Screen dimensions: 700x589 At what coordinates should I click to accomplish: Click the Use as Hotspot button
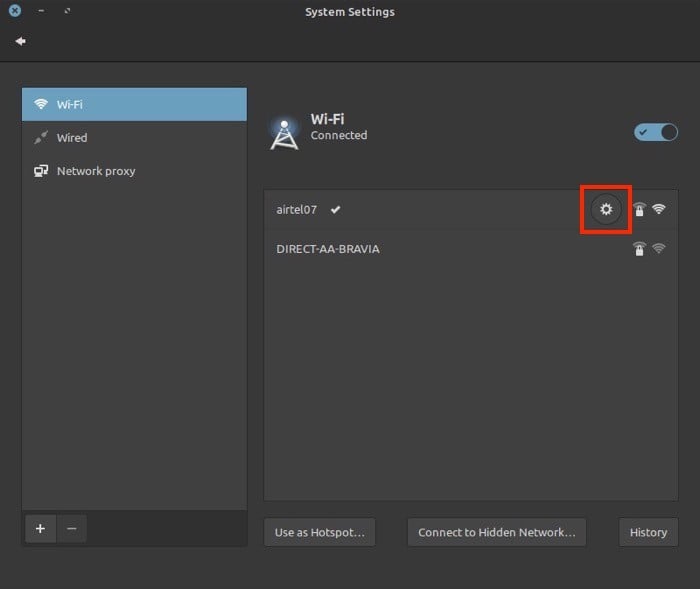click(x=320, y=532)
